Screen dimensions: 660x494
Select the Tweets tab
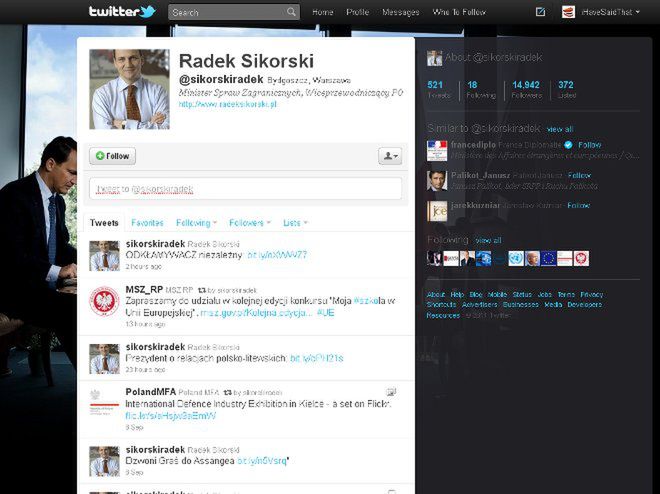(104, 223)
